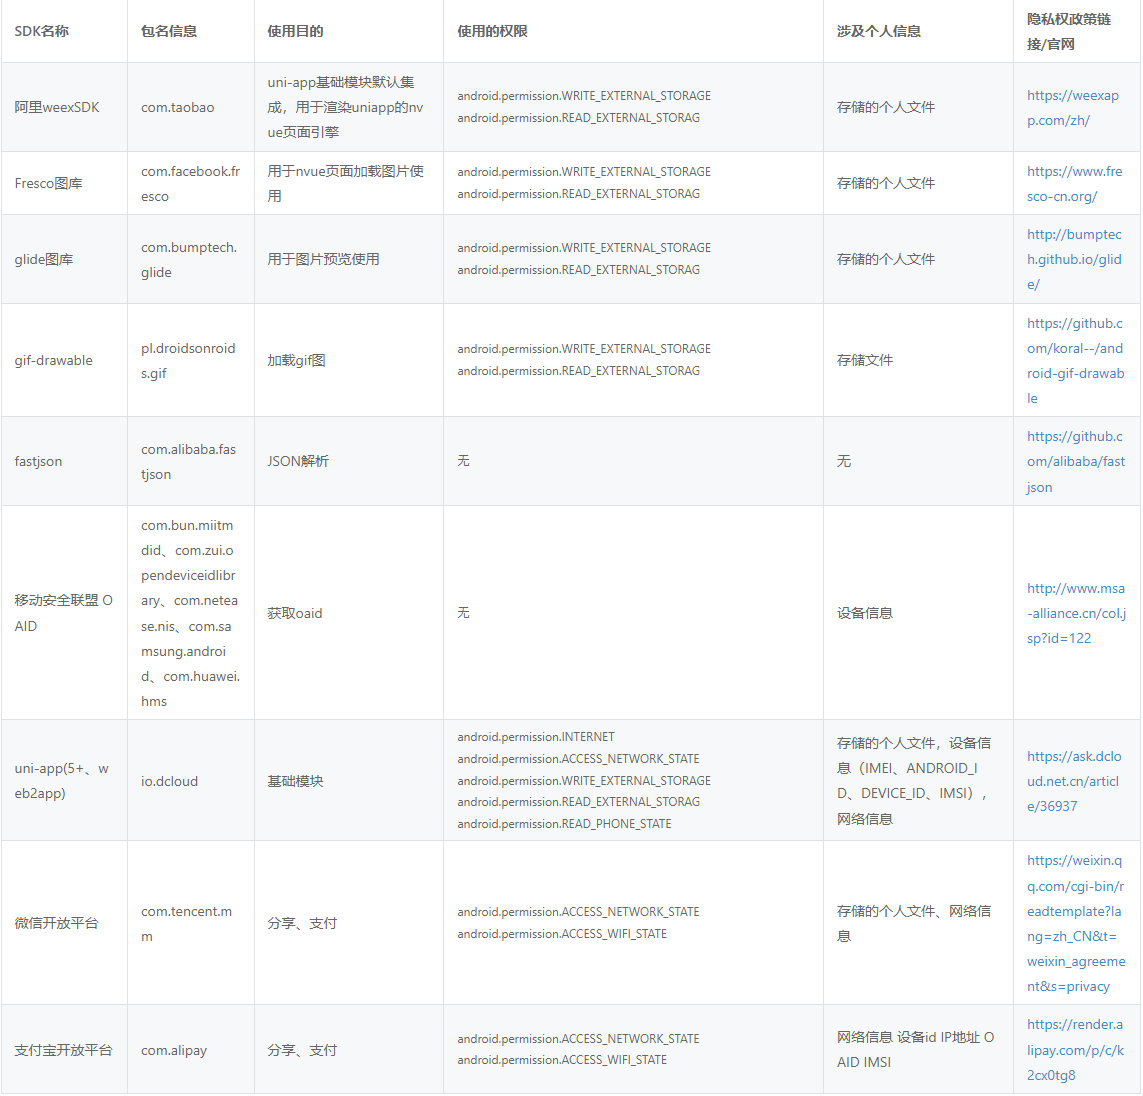Click the 'com.alibaba.fastjson' package cell
Viewport: 1143px width, 1096px height.
click(x=189, y=462)
